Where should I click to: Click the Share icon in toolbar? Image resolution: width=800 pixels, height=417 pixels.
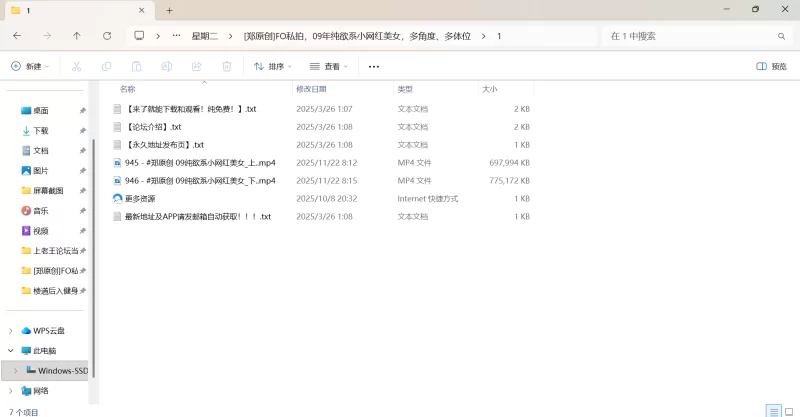point(197,67)
